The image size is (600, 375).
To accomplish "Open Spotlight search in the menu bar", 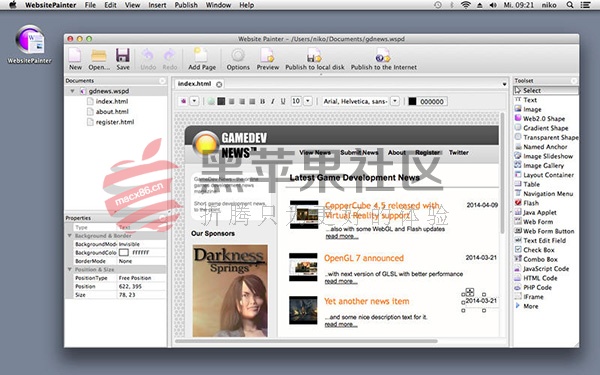I will tap(570, 5).
